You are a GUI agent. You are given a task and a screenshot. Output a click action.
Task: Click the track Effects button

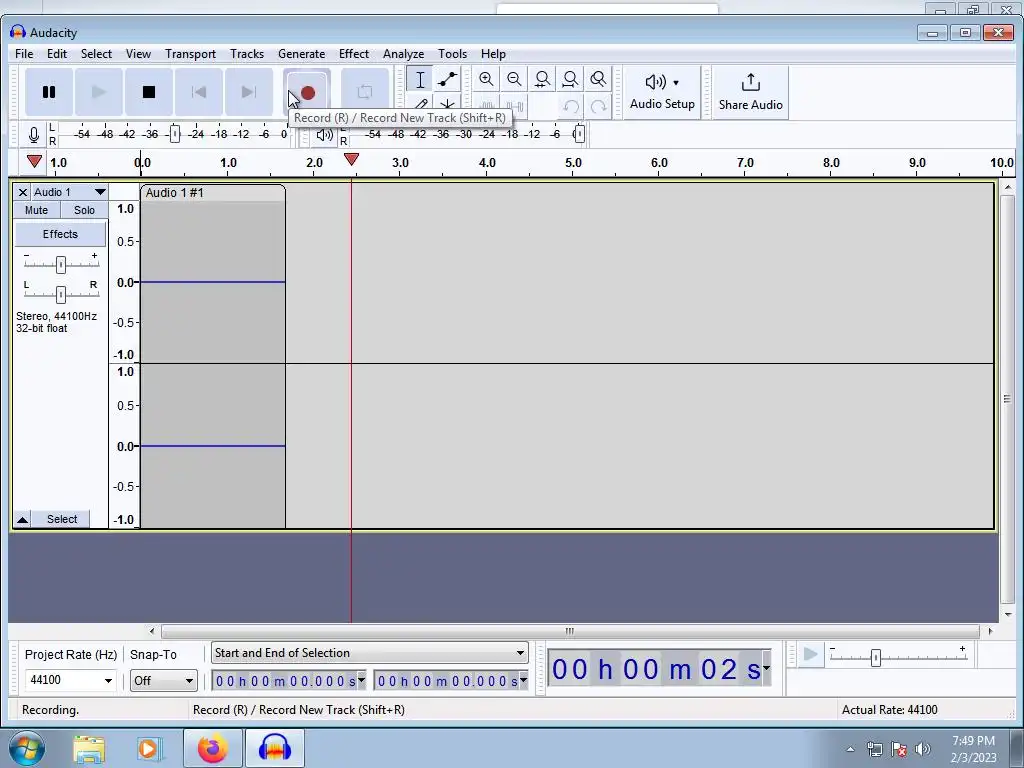[x=60, y=234]
